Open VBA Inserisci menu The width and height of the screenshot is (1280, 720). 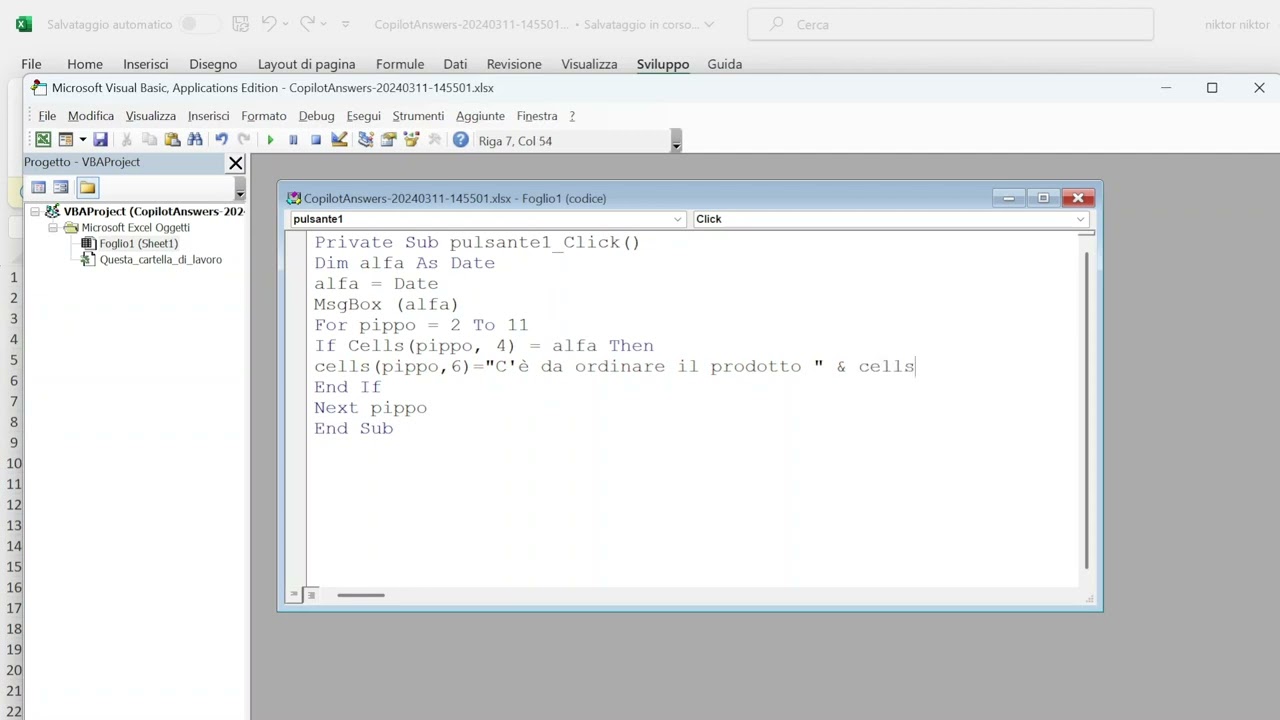pyautogui.click(x=208, y=116)
